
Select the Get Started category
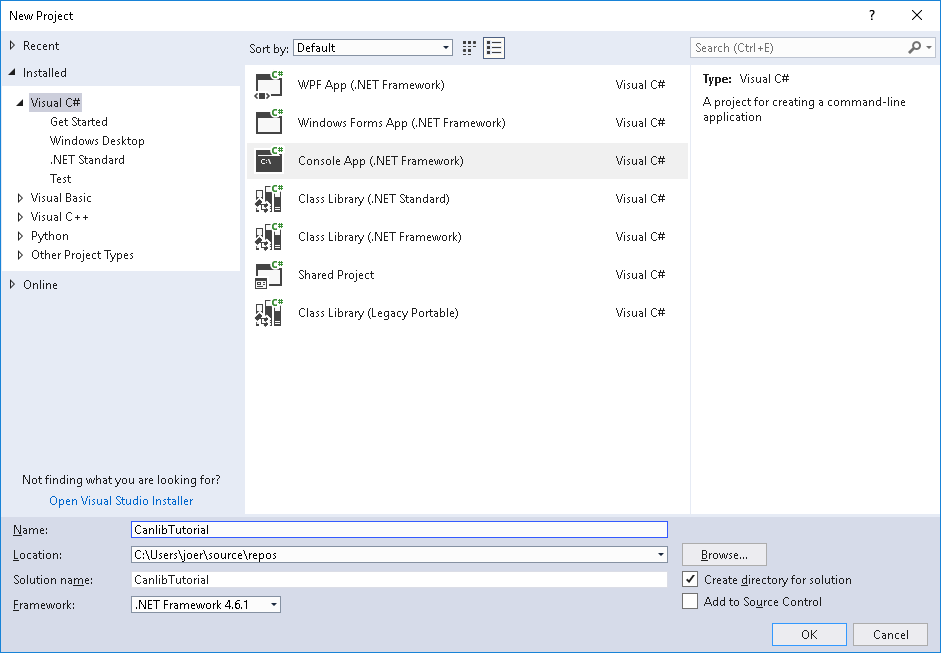(79, 122)
